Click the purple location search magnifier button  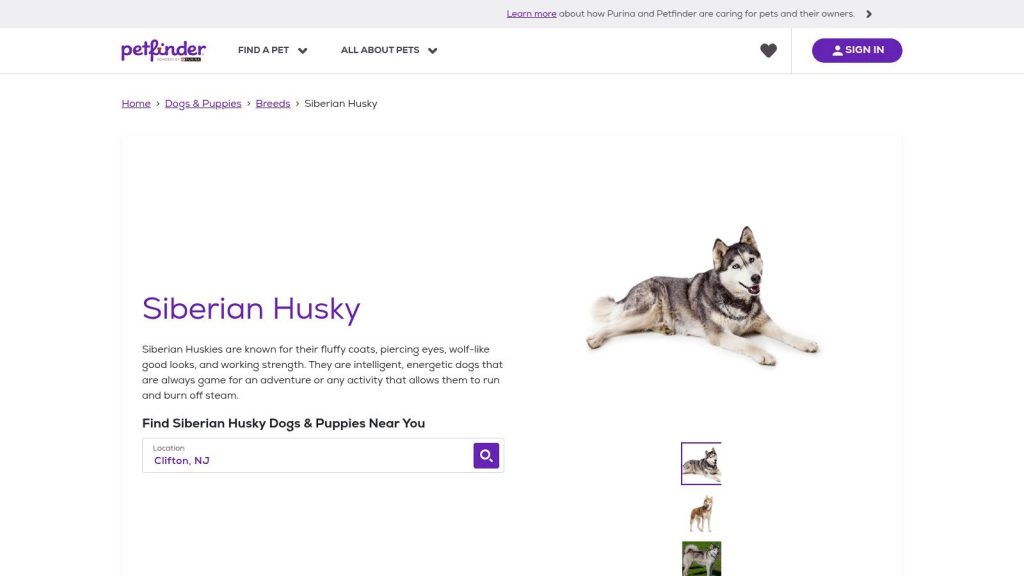click(x=486, y=455)
